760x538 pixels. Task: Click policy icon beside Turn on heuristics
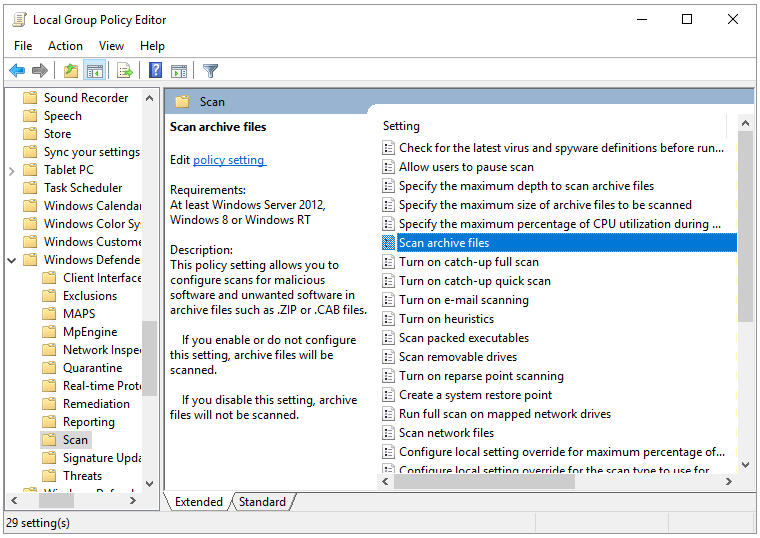pyautogui.click(x=388, y=318)
